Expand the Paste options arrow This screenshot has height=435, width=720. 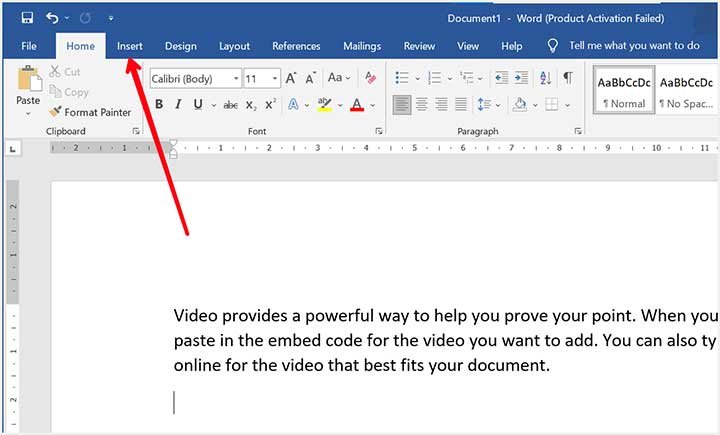(x=28, y=113)
